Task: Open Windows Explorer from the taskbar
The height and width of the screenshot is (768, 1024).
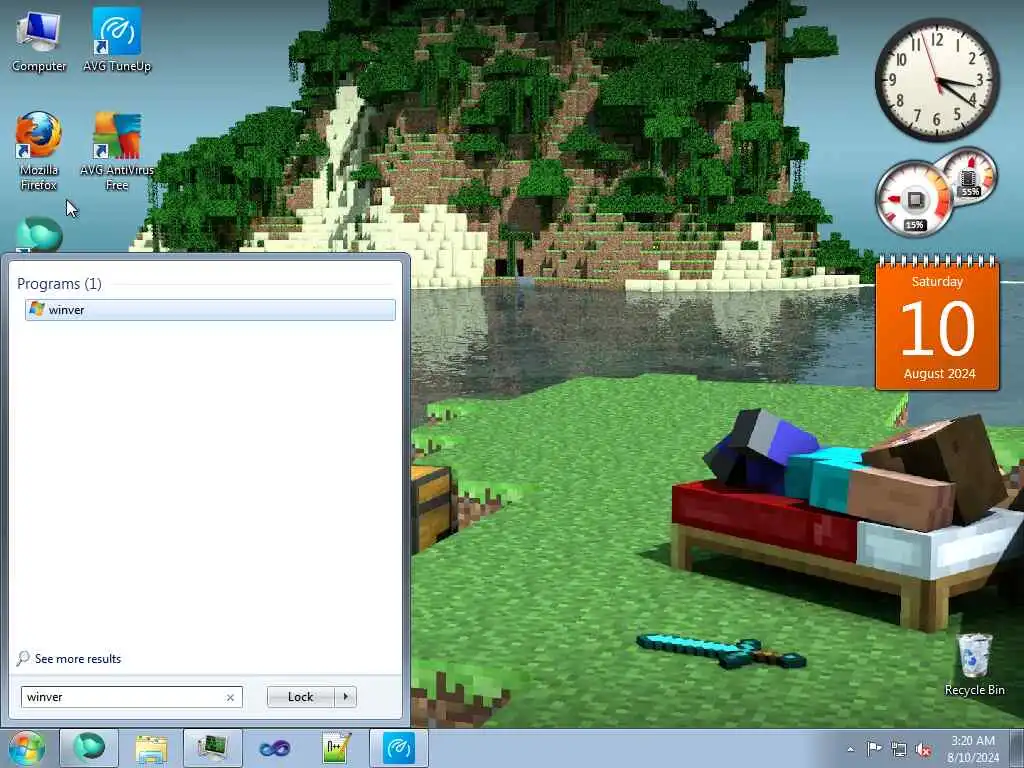Action: tap(151, 748)
